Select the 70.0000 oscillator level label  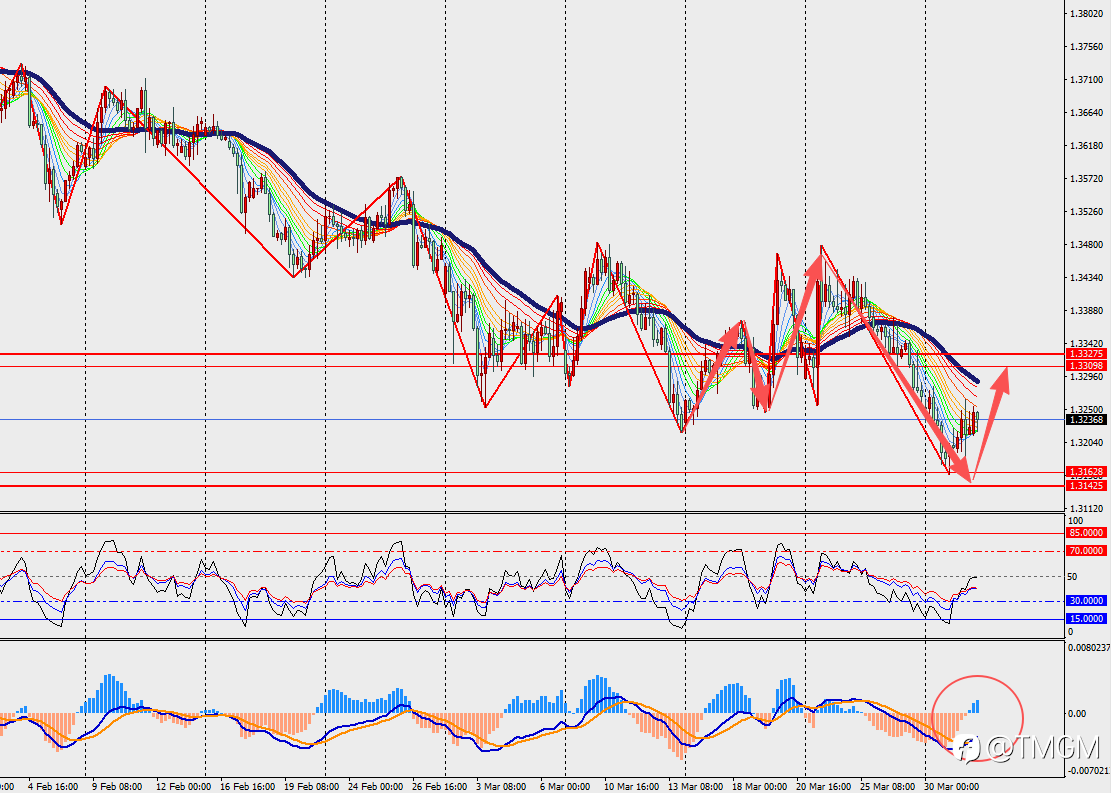point(1086,550)
